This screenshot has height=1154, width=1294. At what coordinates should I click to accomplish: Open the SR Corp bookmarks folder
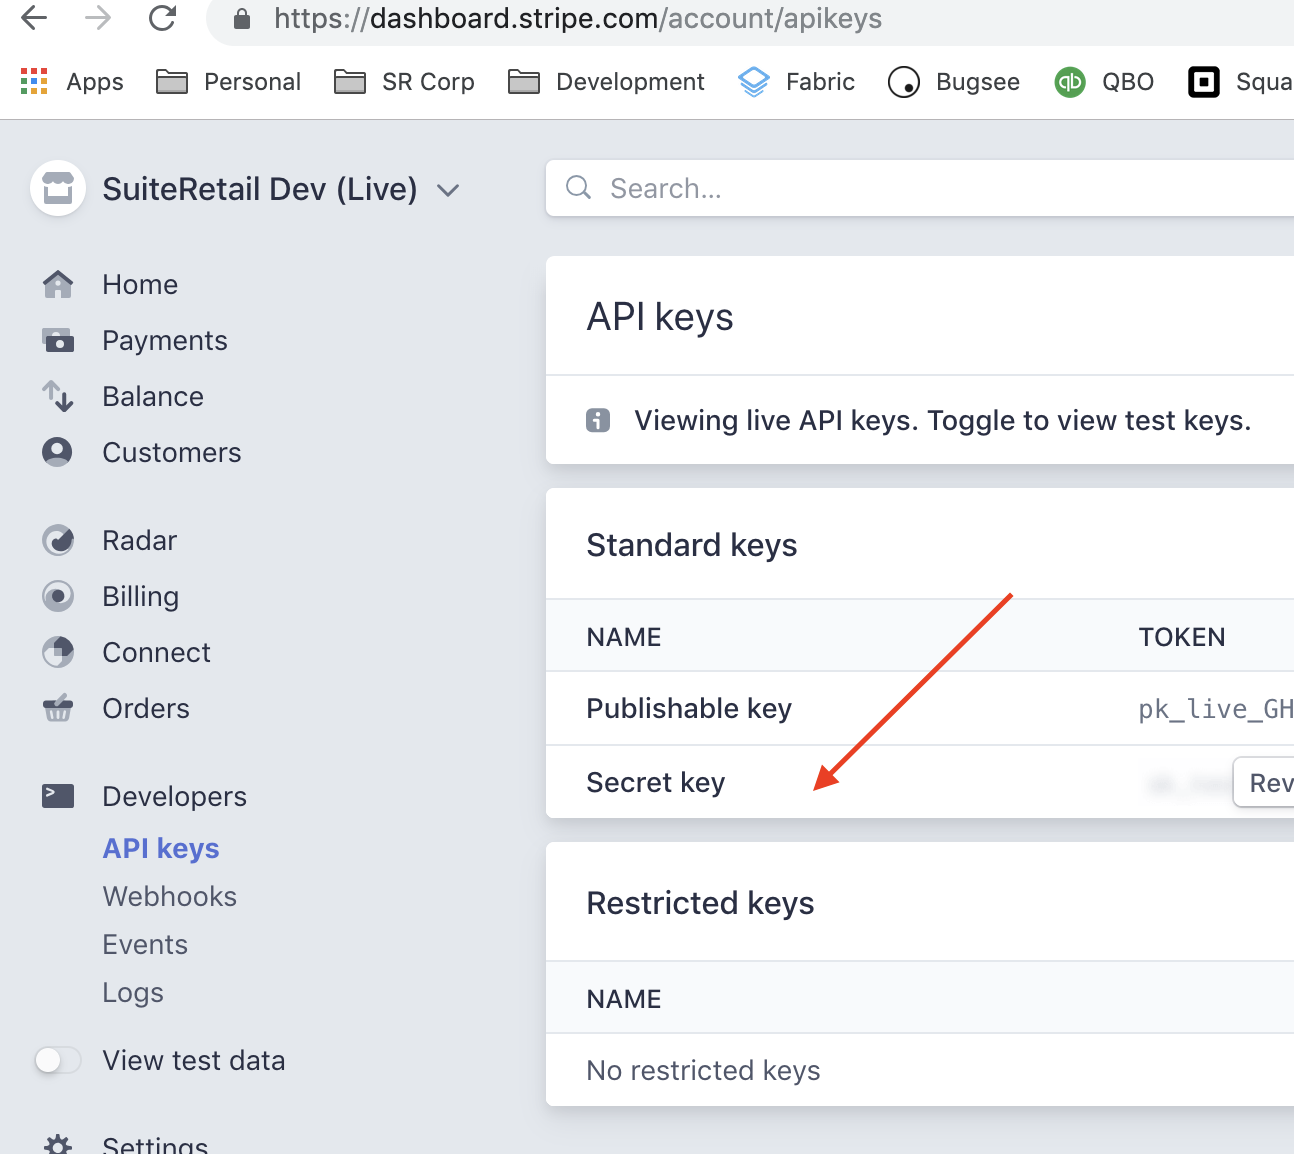coord(404,82)
